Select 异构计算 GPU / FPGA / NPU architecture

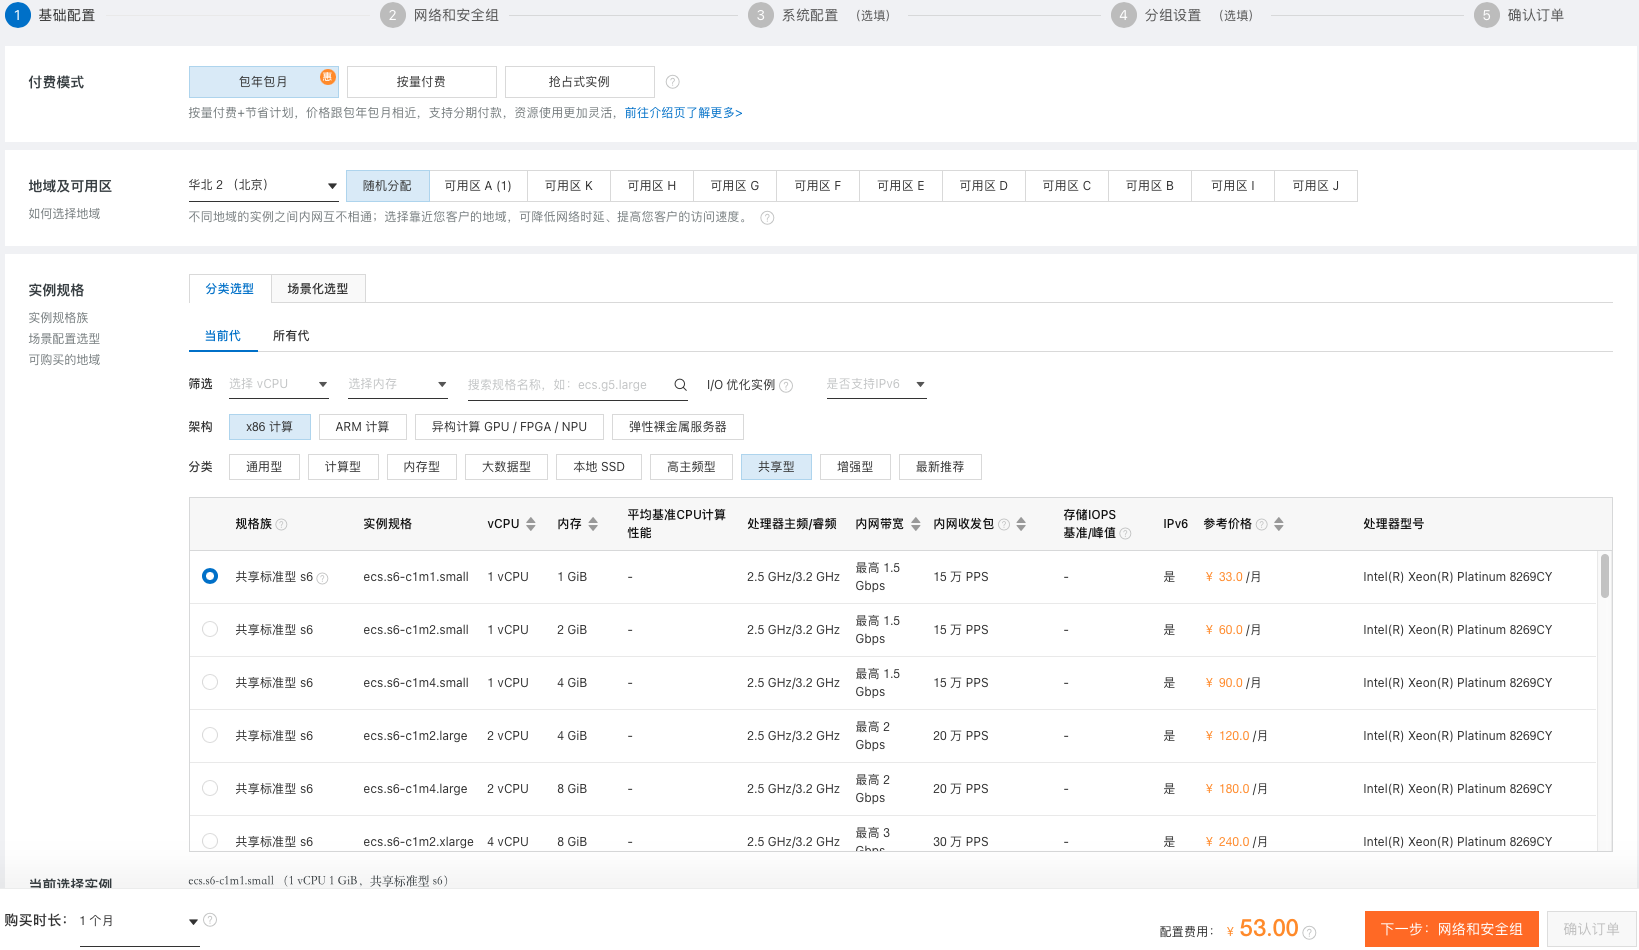coord(510,427)
